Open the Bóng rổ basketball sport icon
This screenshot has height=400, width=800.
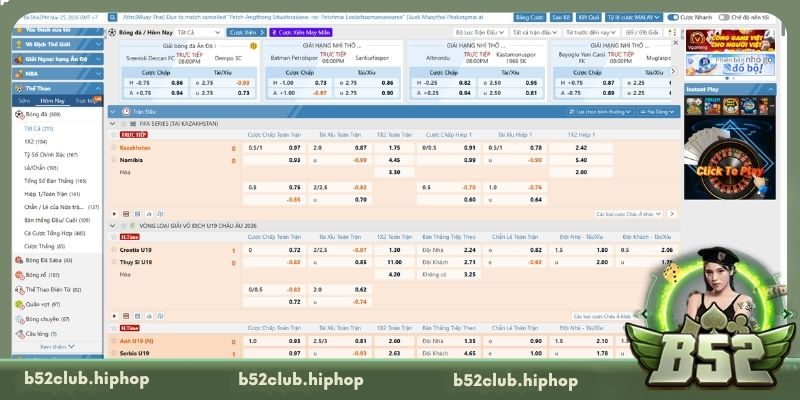(x=19, y=274)
